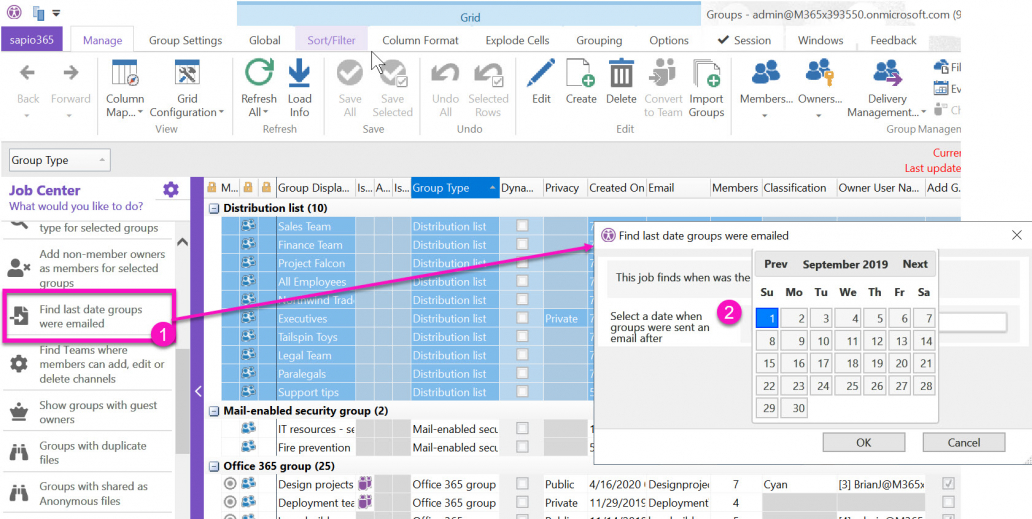Viewport: 1032px width, 519px height.
Task: Expand the Refresh All dropdown arrow
Action: click(266, 112)
